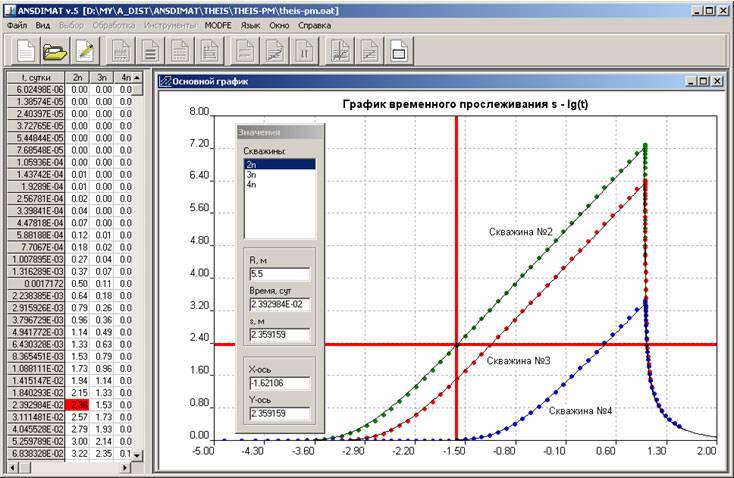Click the Время, сут input field
The image size is (734, 478).
point(278,304)
